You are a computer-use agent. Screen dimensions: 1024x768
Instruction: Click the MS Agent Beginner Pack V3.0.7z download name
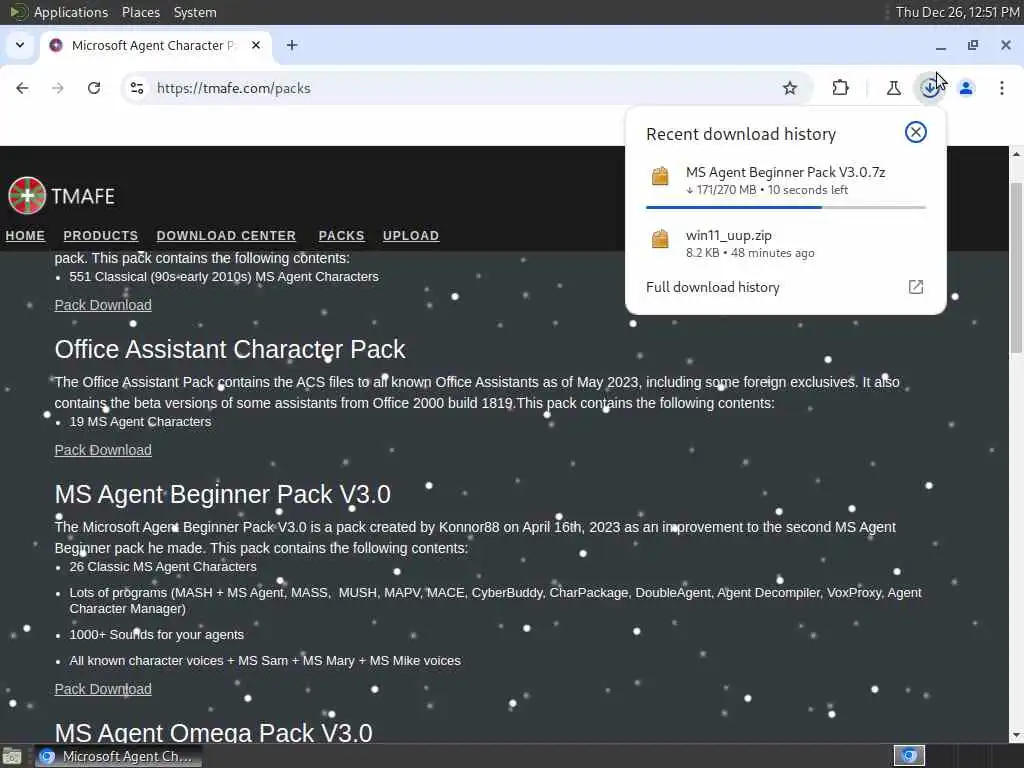click(785, 172)
